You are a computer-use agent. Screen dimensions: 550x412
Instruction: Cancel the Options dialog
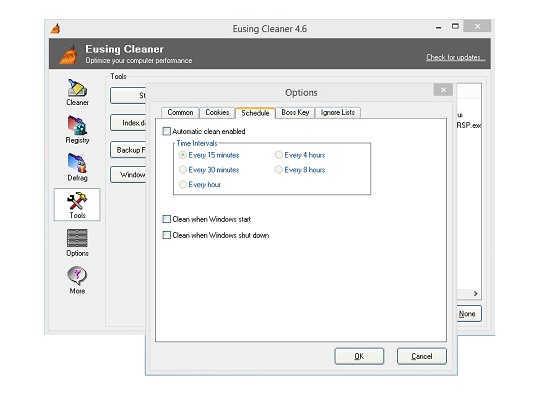(x=422, y=356)
